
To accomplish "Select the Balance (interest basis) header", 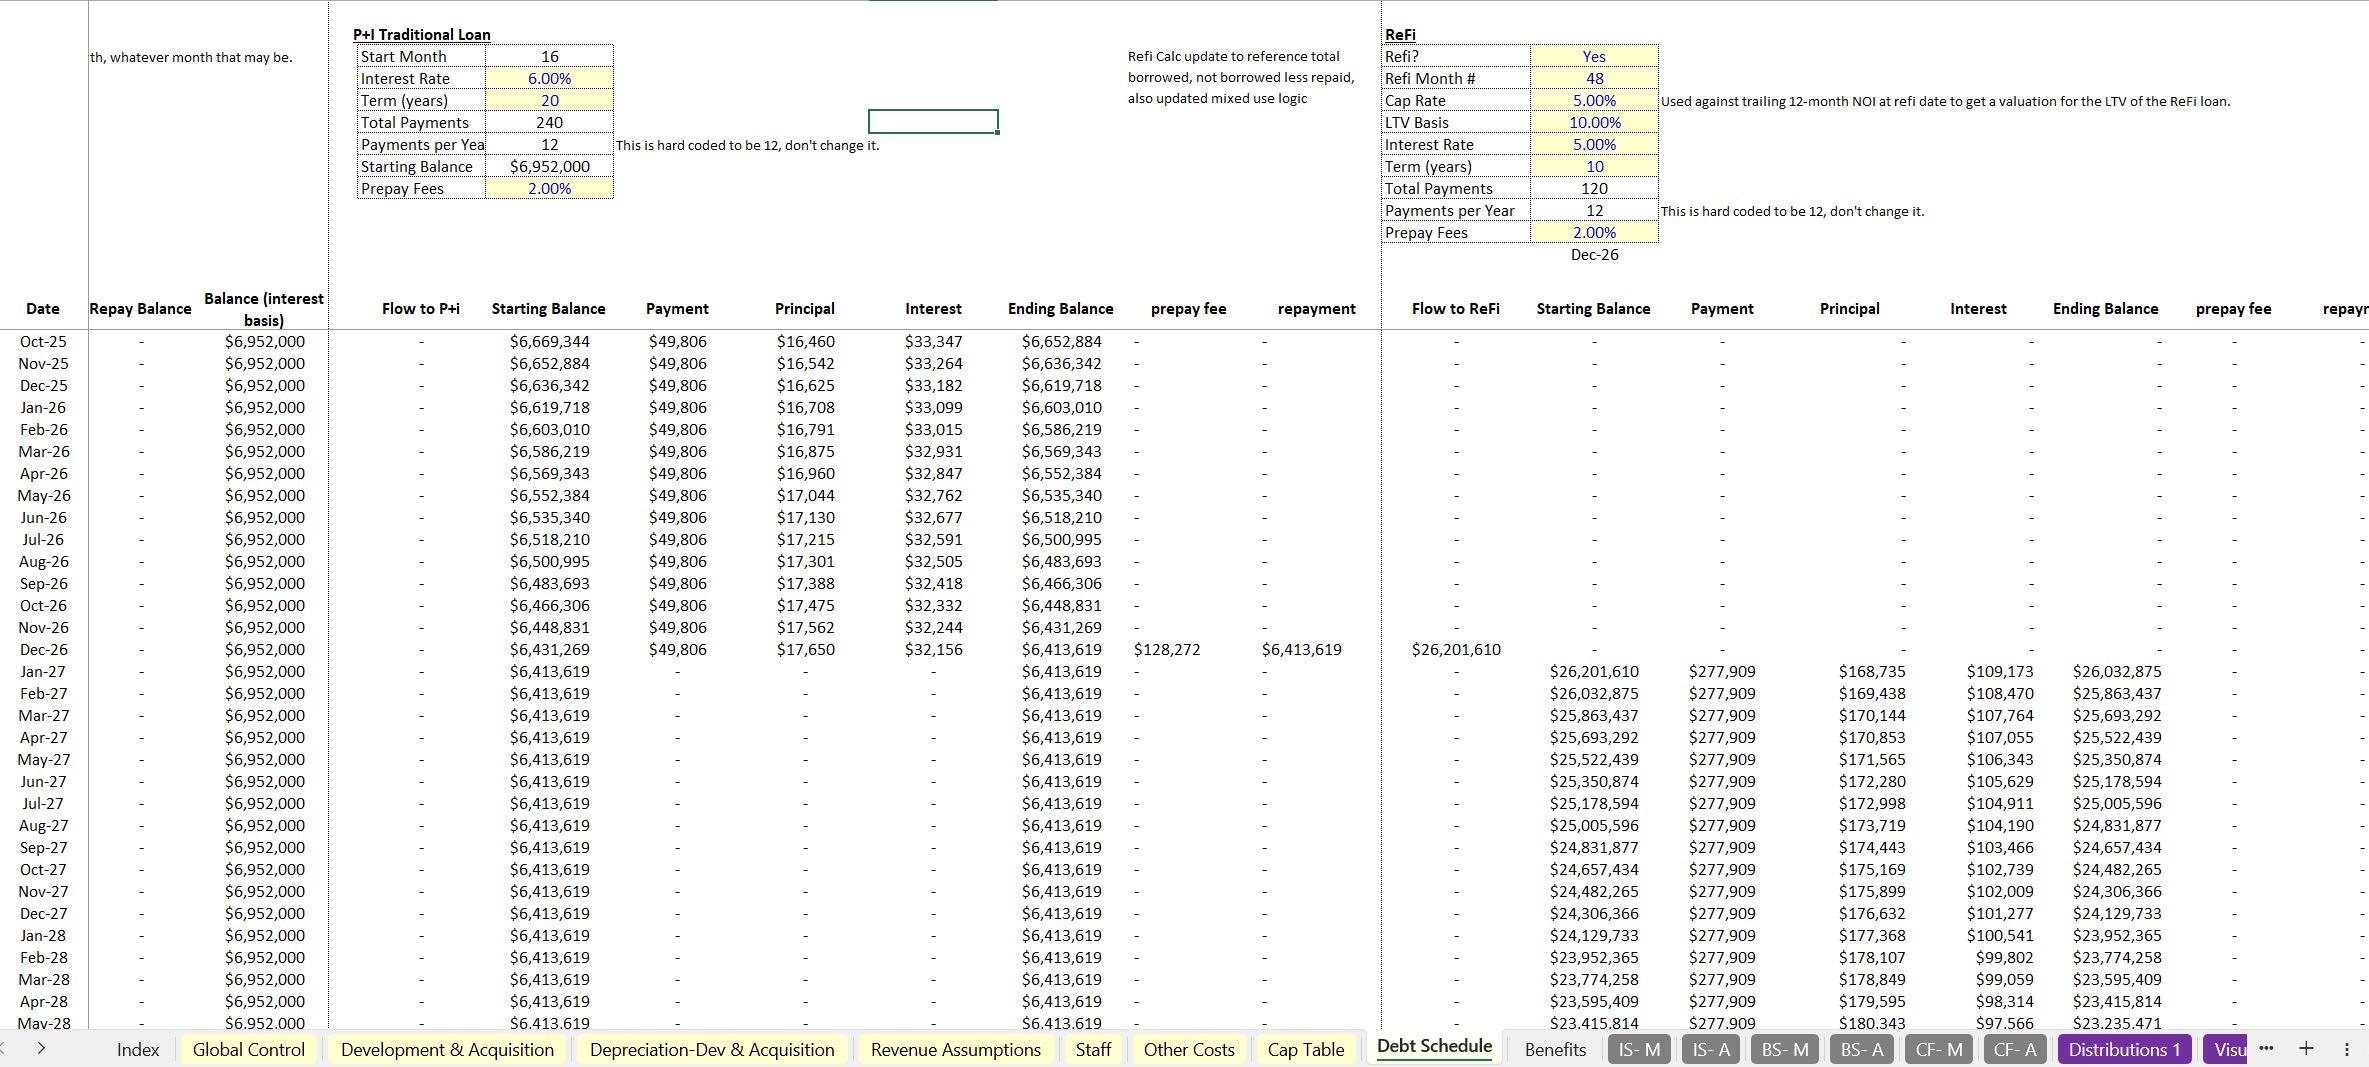I will [x=264, y=309].
